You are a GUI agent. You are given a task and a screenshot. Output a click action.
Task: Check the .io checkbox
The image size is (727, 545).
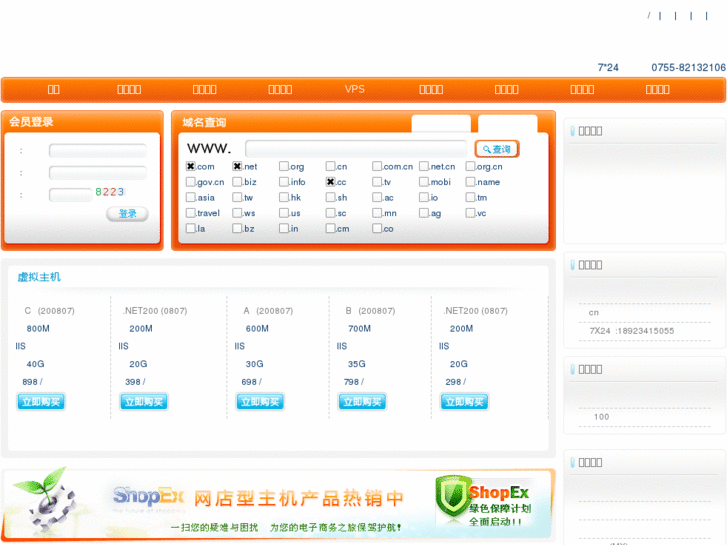pyautogui.click(x=424, y=197)
